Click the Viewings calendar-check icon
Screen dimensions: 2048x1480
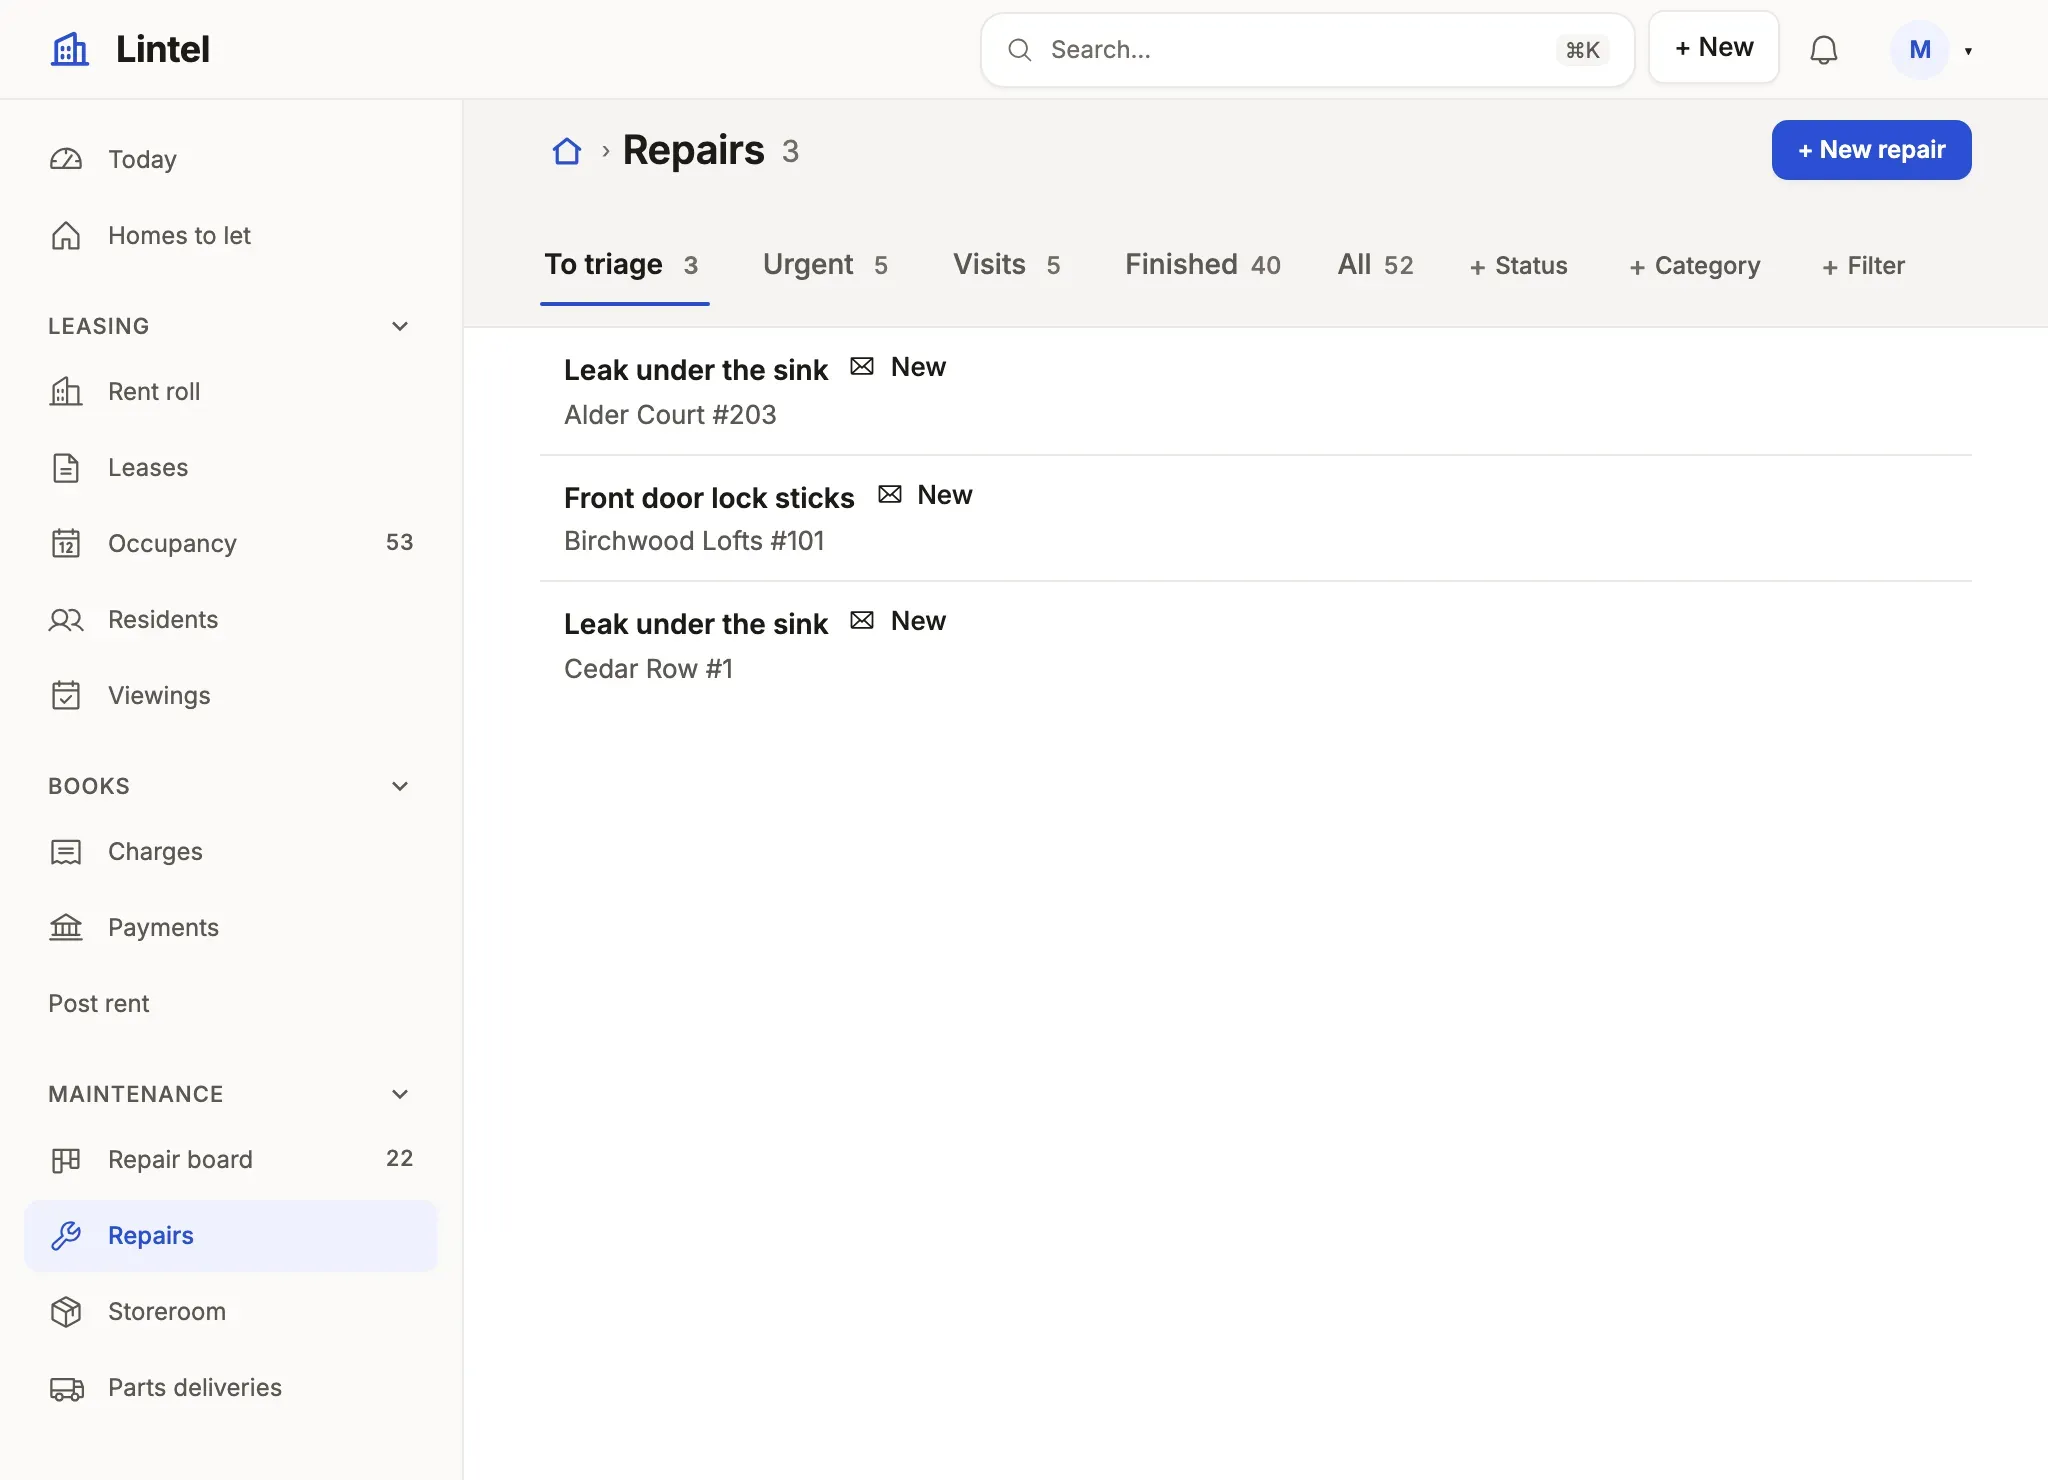point(66,695)
